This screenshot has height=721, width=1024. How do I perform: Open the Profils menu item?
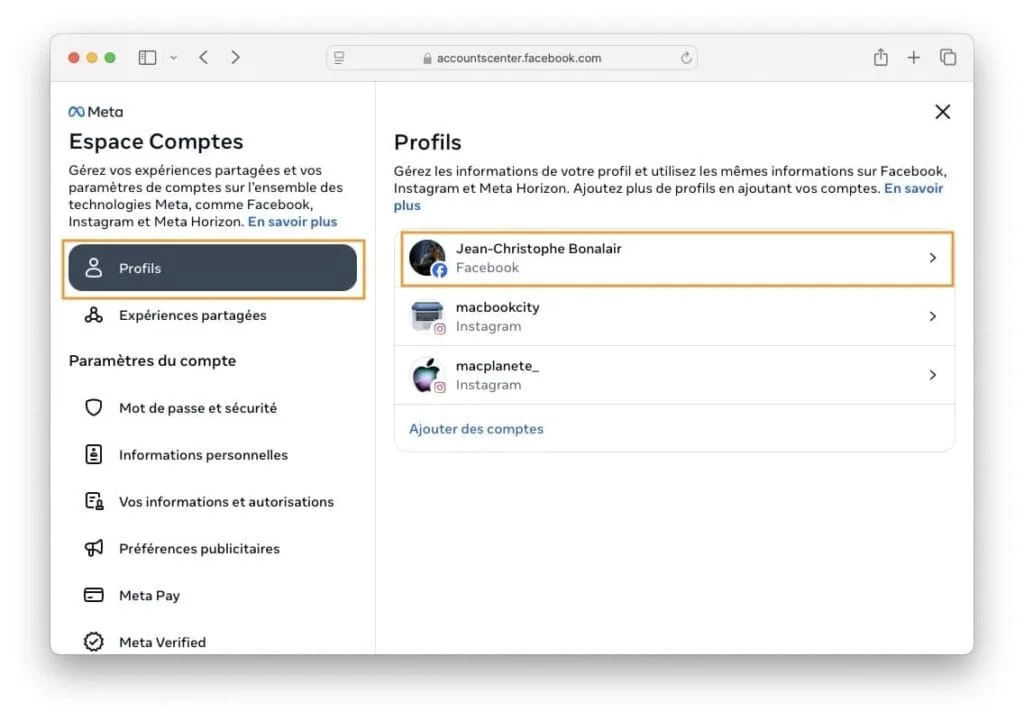click(x=212, y=268)
